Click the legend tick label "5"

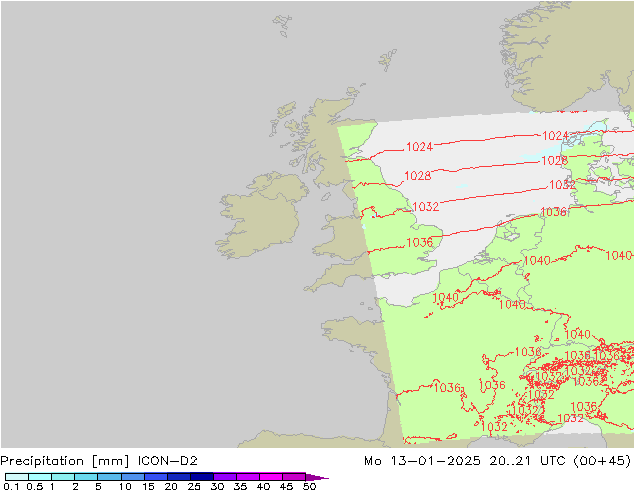tap(98, 486)
